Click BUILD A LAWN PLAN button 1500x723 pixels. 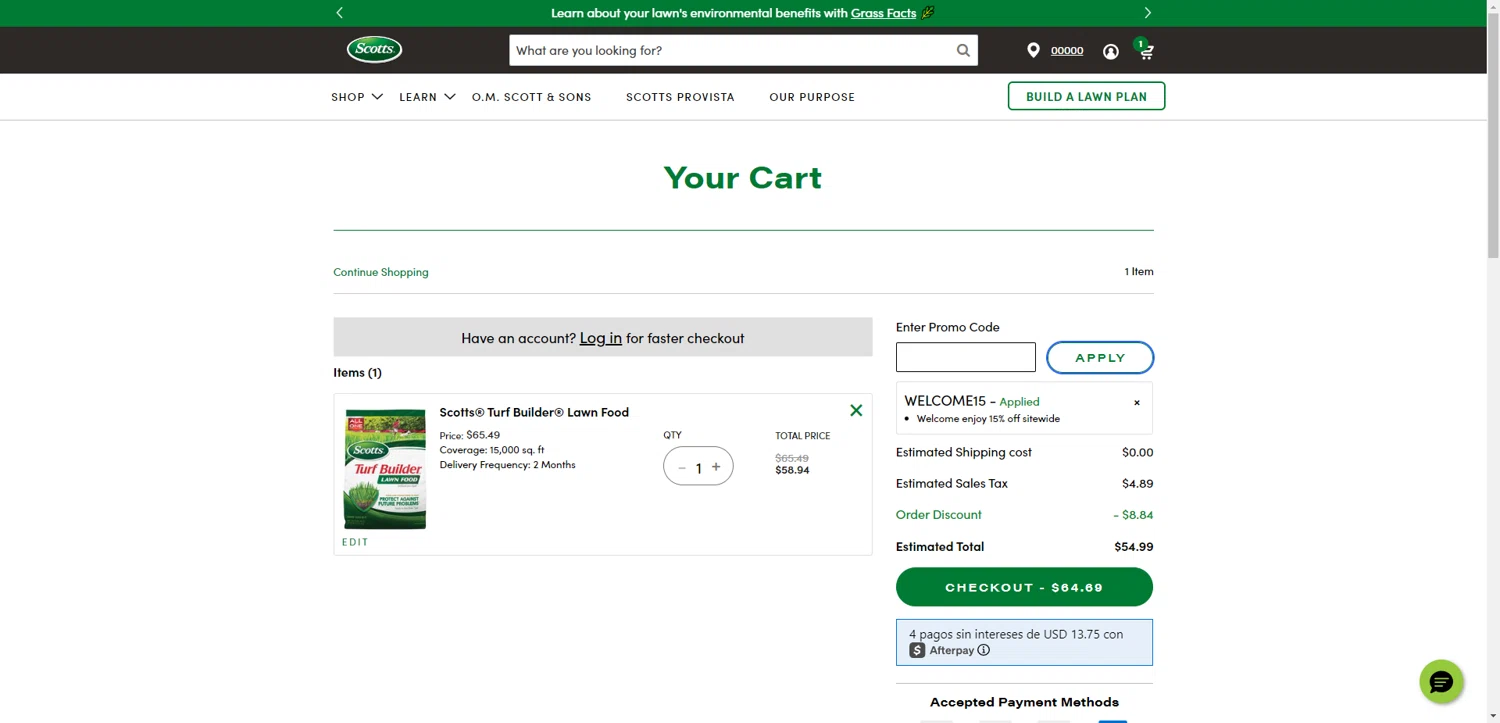(1086, 96)
